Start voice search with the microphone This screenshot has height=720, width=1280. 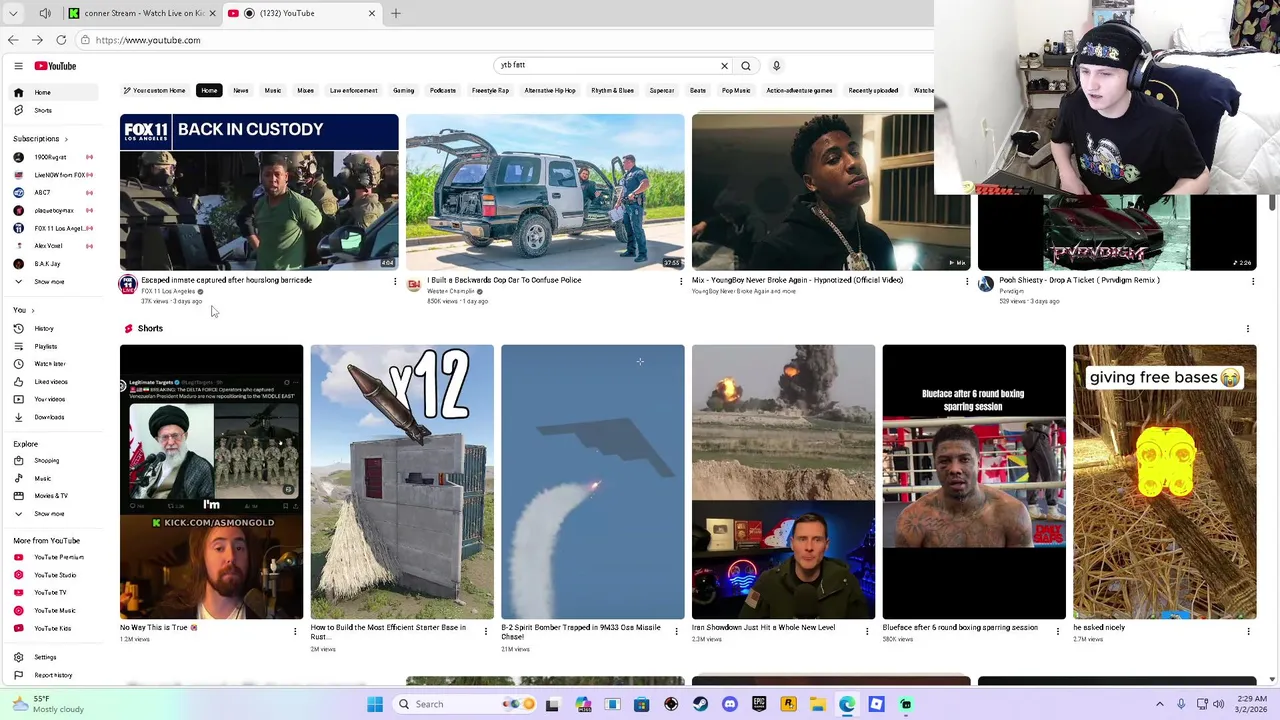(776, 66)
